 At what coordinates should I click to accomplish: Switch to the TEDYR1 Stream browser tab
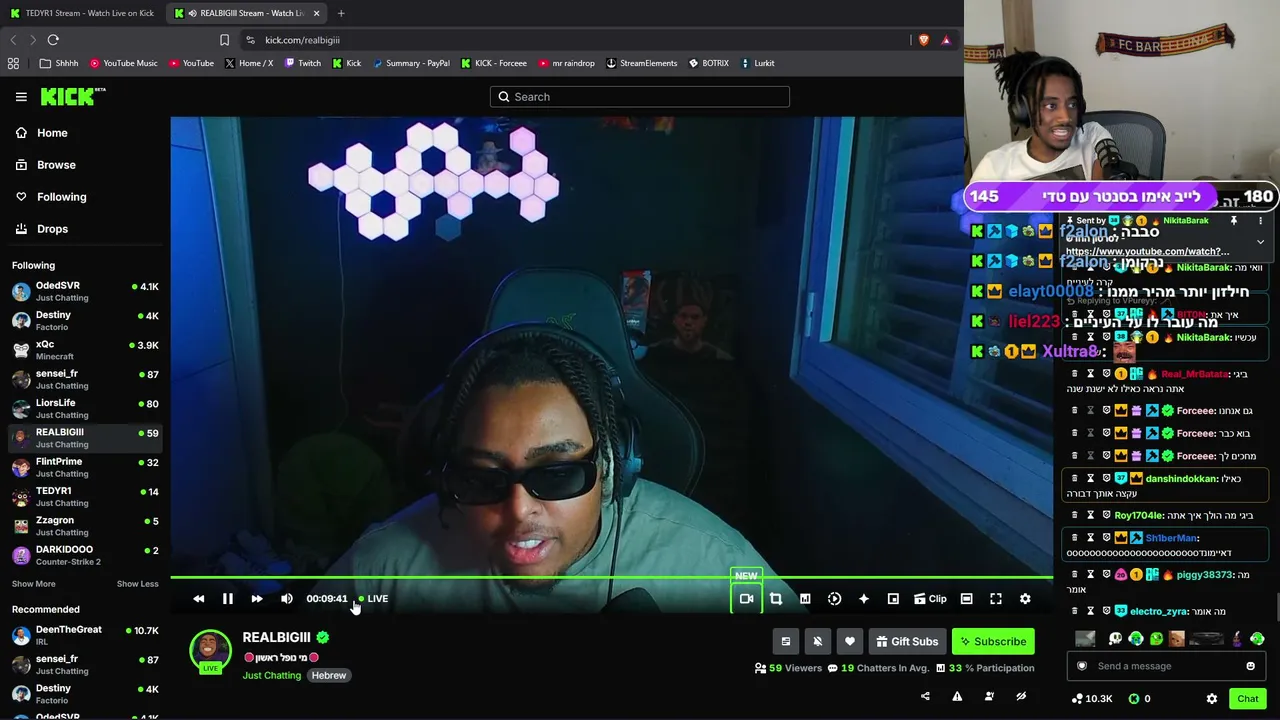point(82,13)
